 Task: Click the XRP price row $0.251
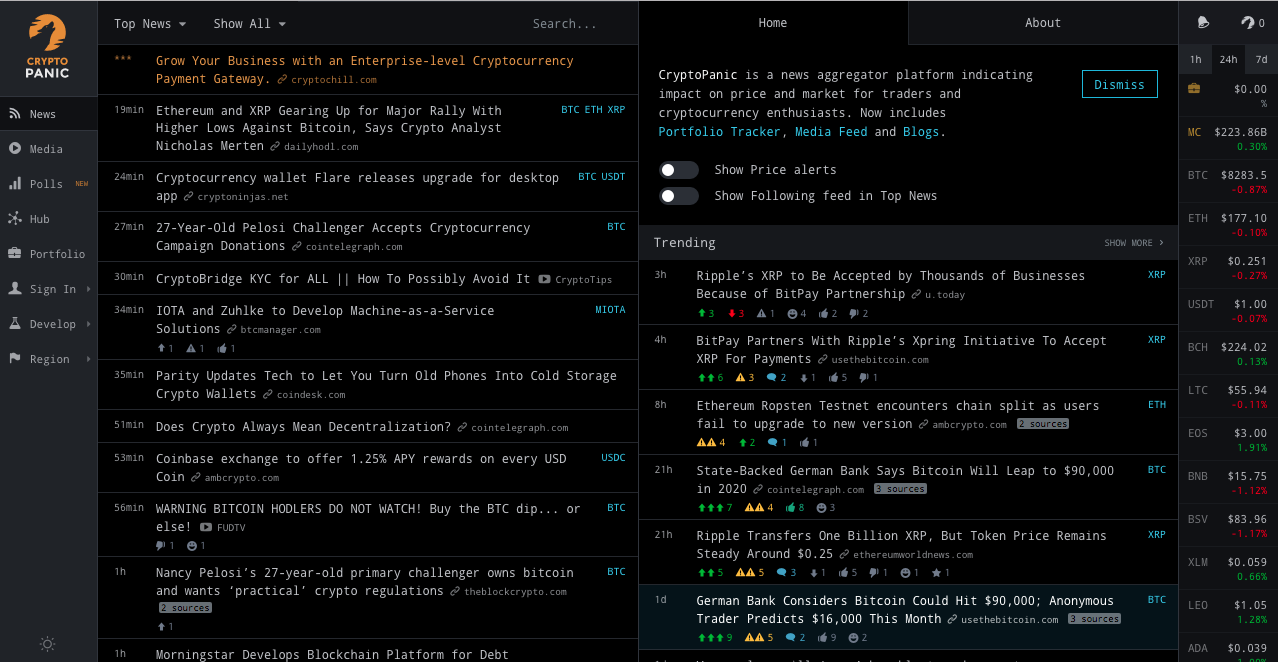(1228, 267)
